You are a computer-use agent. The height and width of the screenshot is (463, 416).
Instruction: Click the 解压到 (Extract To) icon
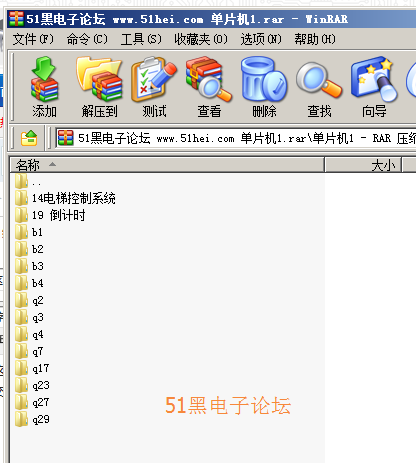coord(99,88)
